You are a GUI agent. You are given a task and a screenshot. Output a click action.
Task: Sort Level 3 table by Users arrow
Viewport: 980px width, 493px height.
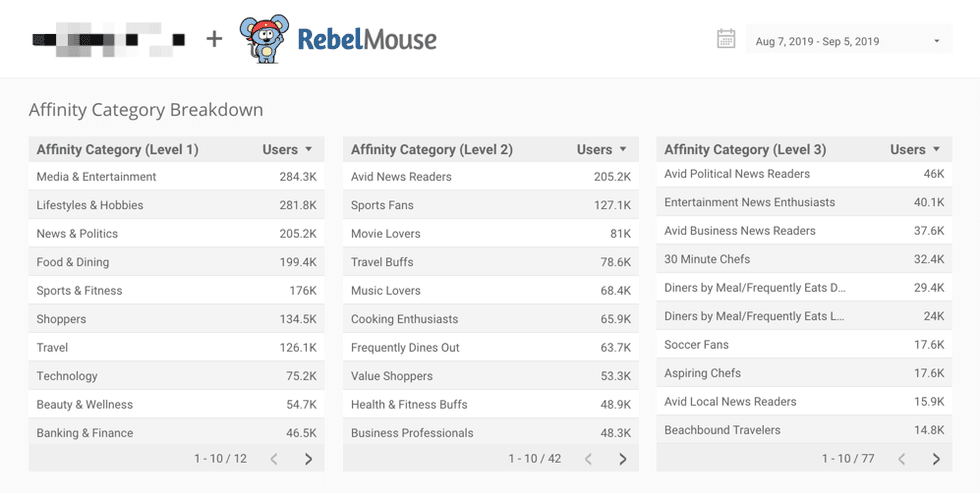coord(937,149)
